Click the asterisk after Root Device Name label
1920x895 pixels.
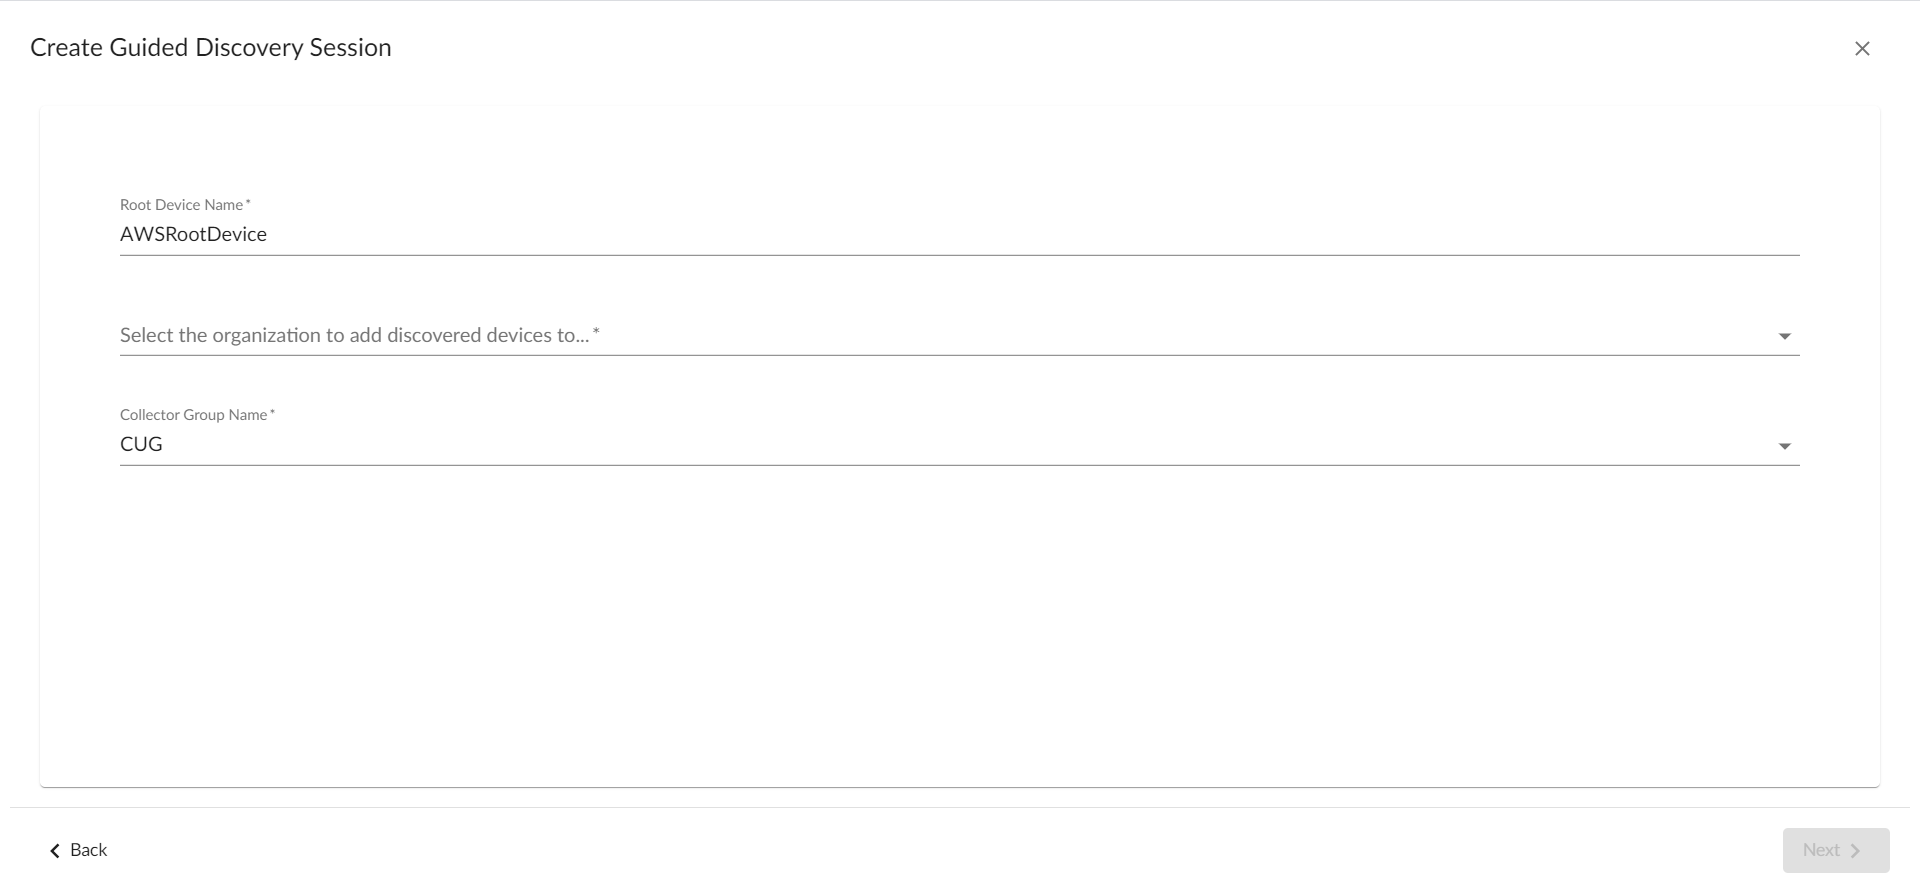(x=248, y=203)
